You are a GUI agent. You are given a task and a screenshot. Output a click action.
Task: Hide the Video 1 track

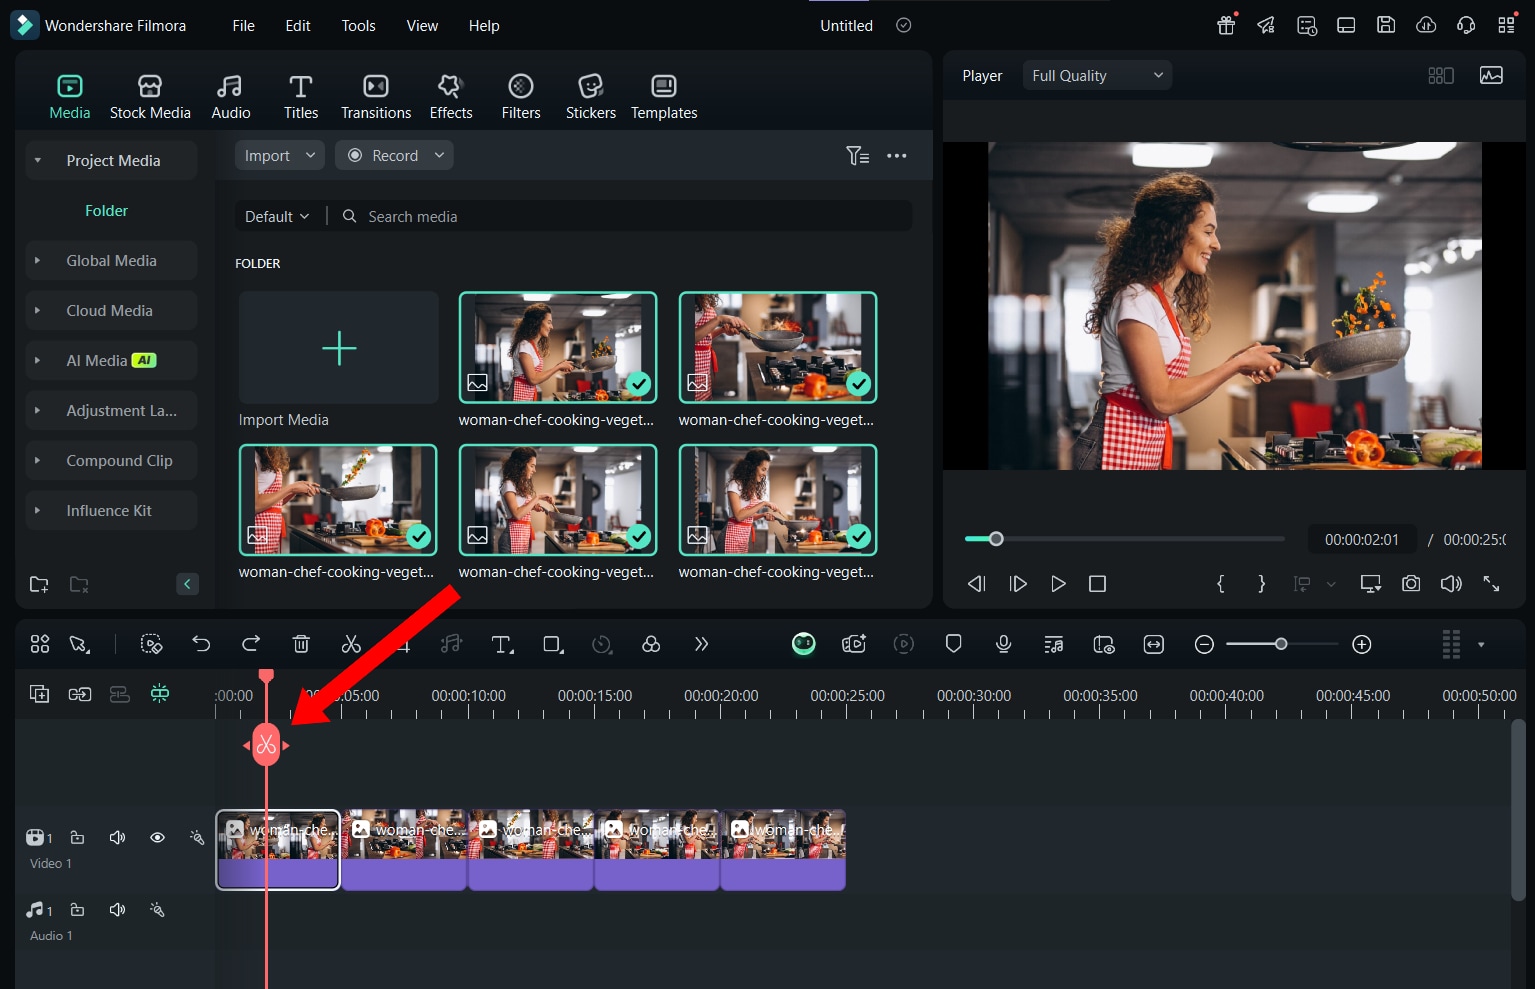pos(157,837)
